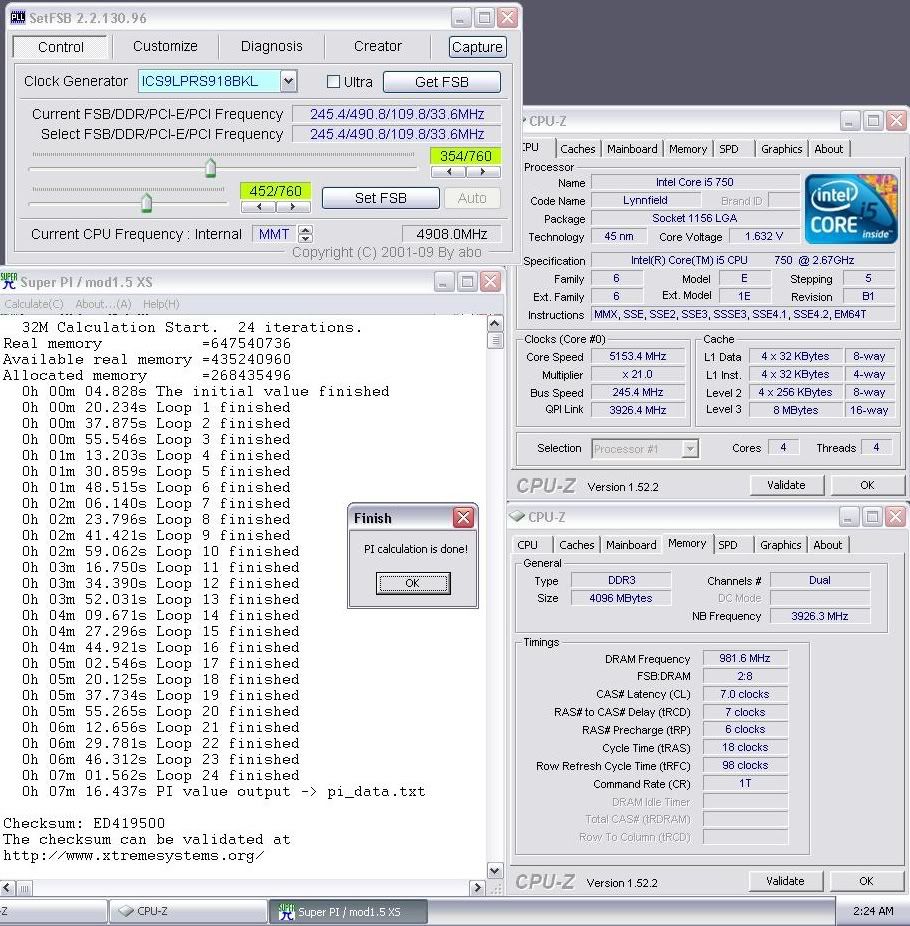This screenshot has width=910, height=926.
Task: Click the MMT frequency mode field
Action: [x=274, y=234]
